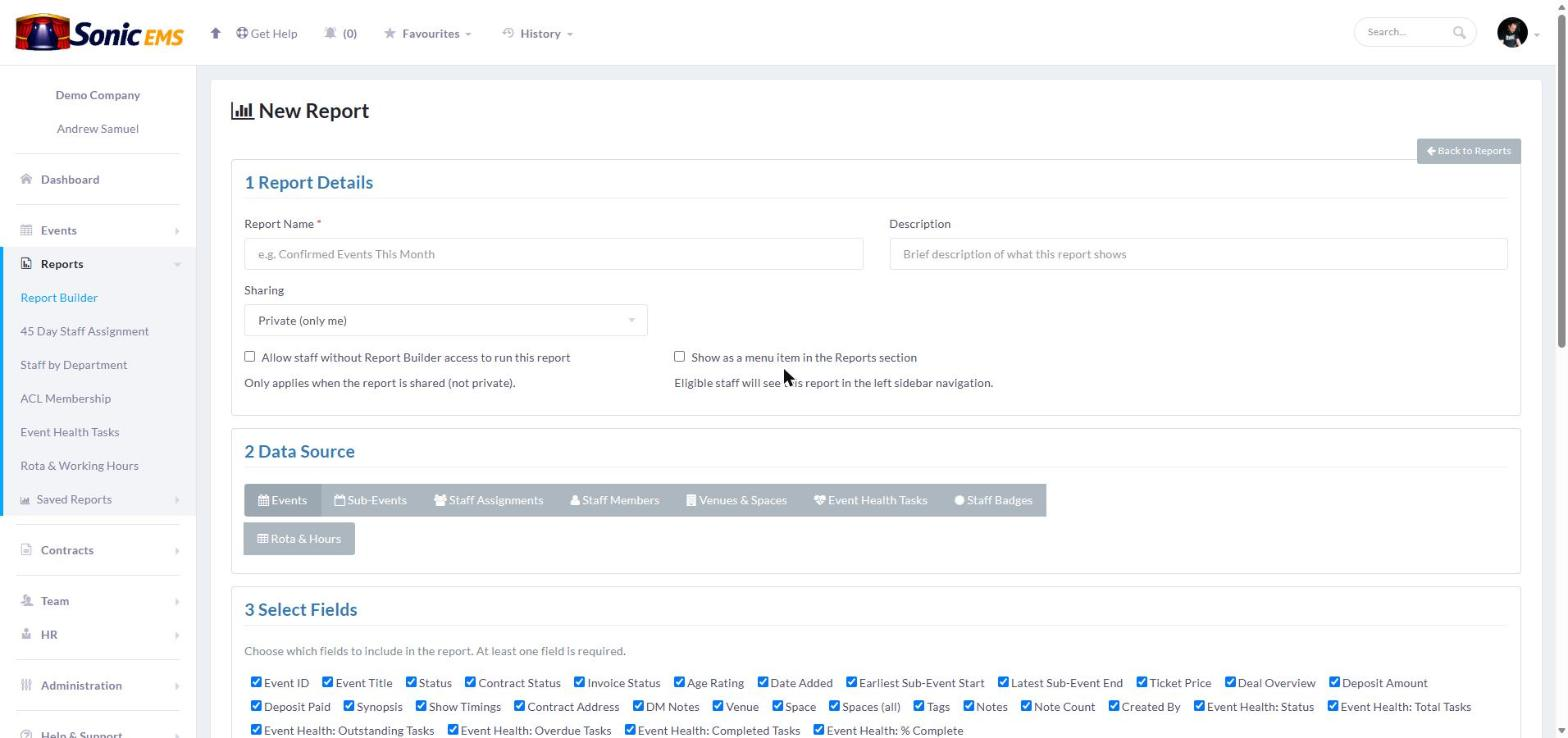
Task: Open Staff by Department report
Action: coord(74,365)
